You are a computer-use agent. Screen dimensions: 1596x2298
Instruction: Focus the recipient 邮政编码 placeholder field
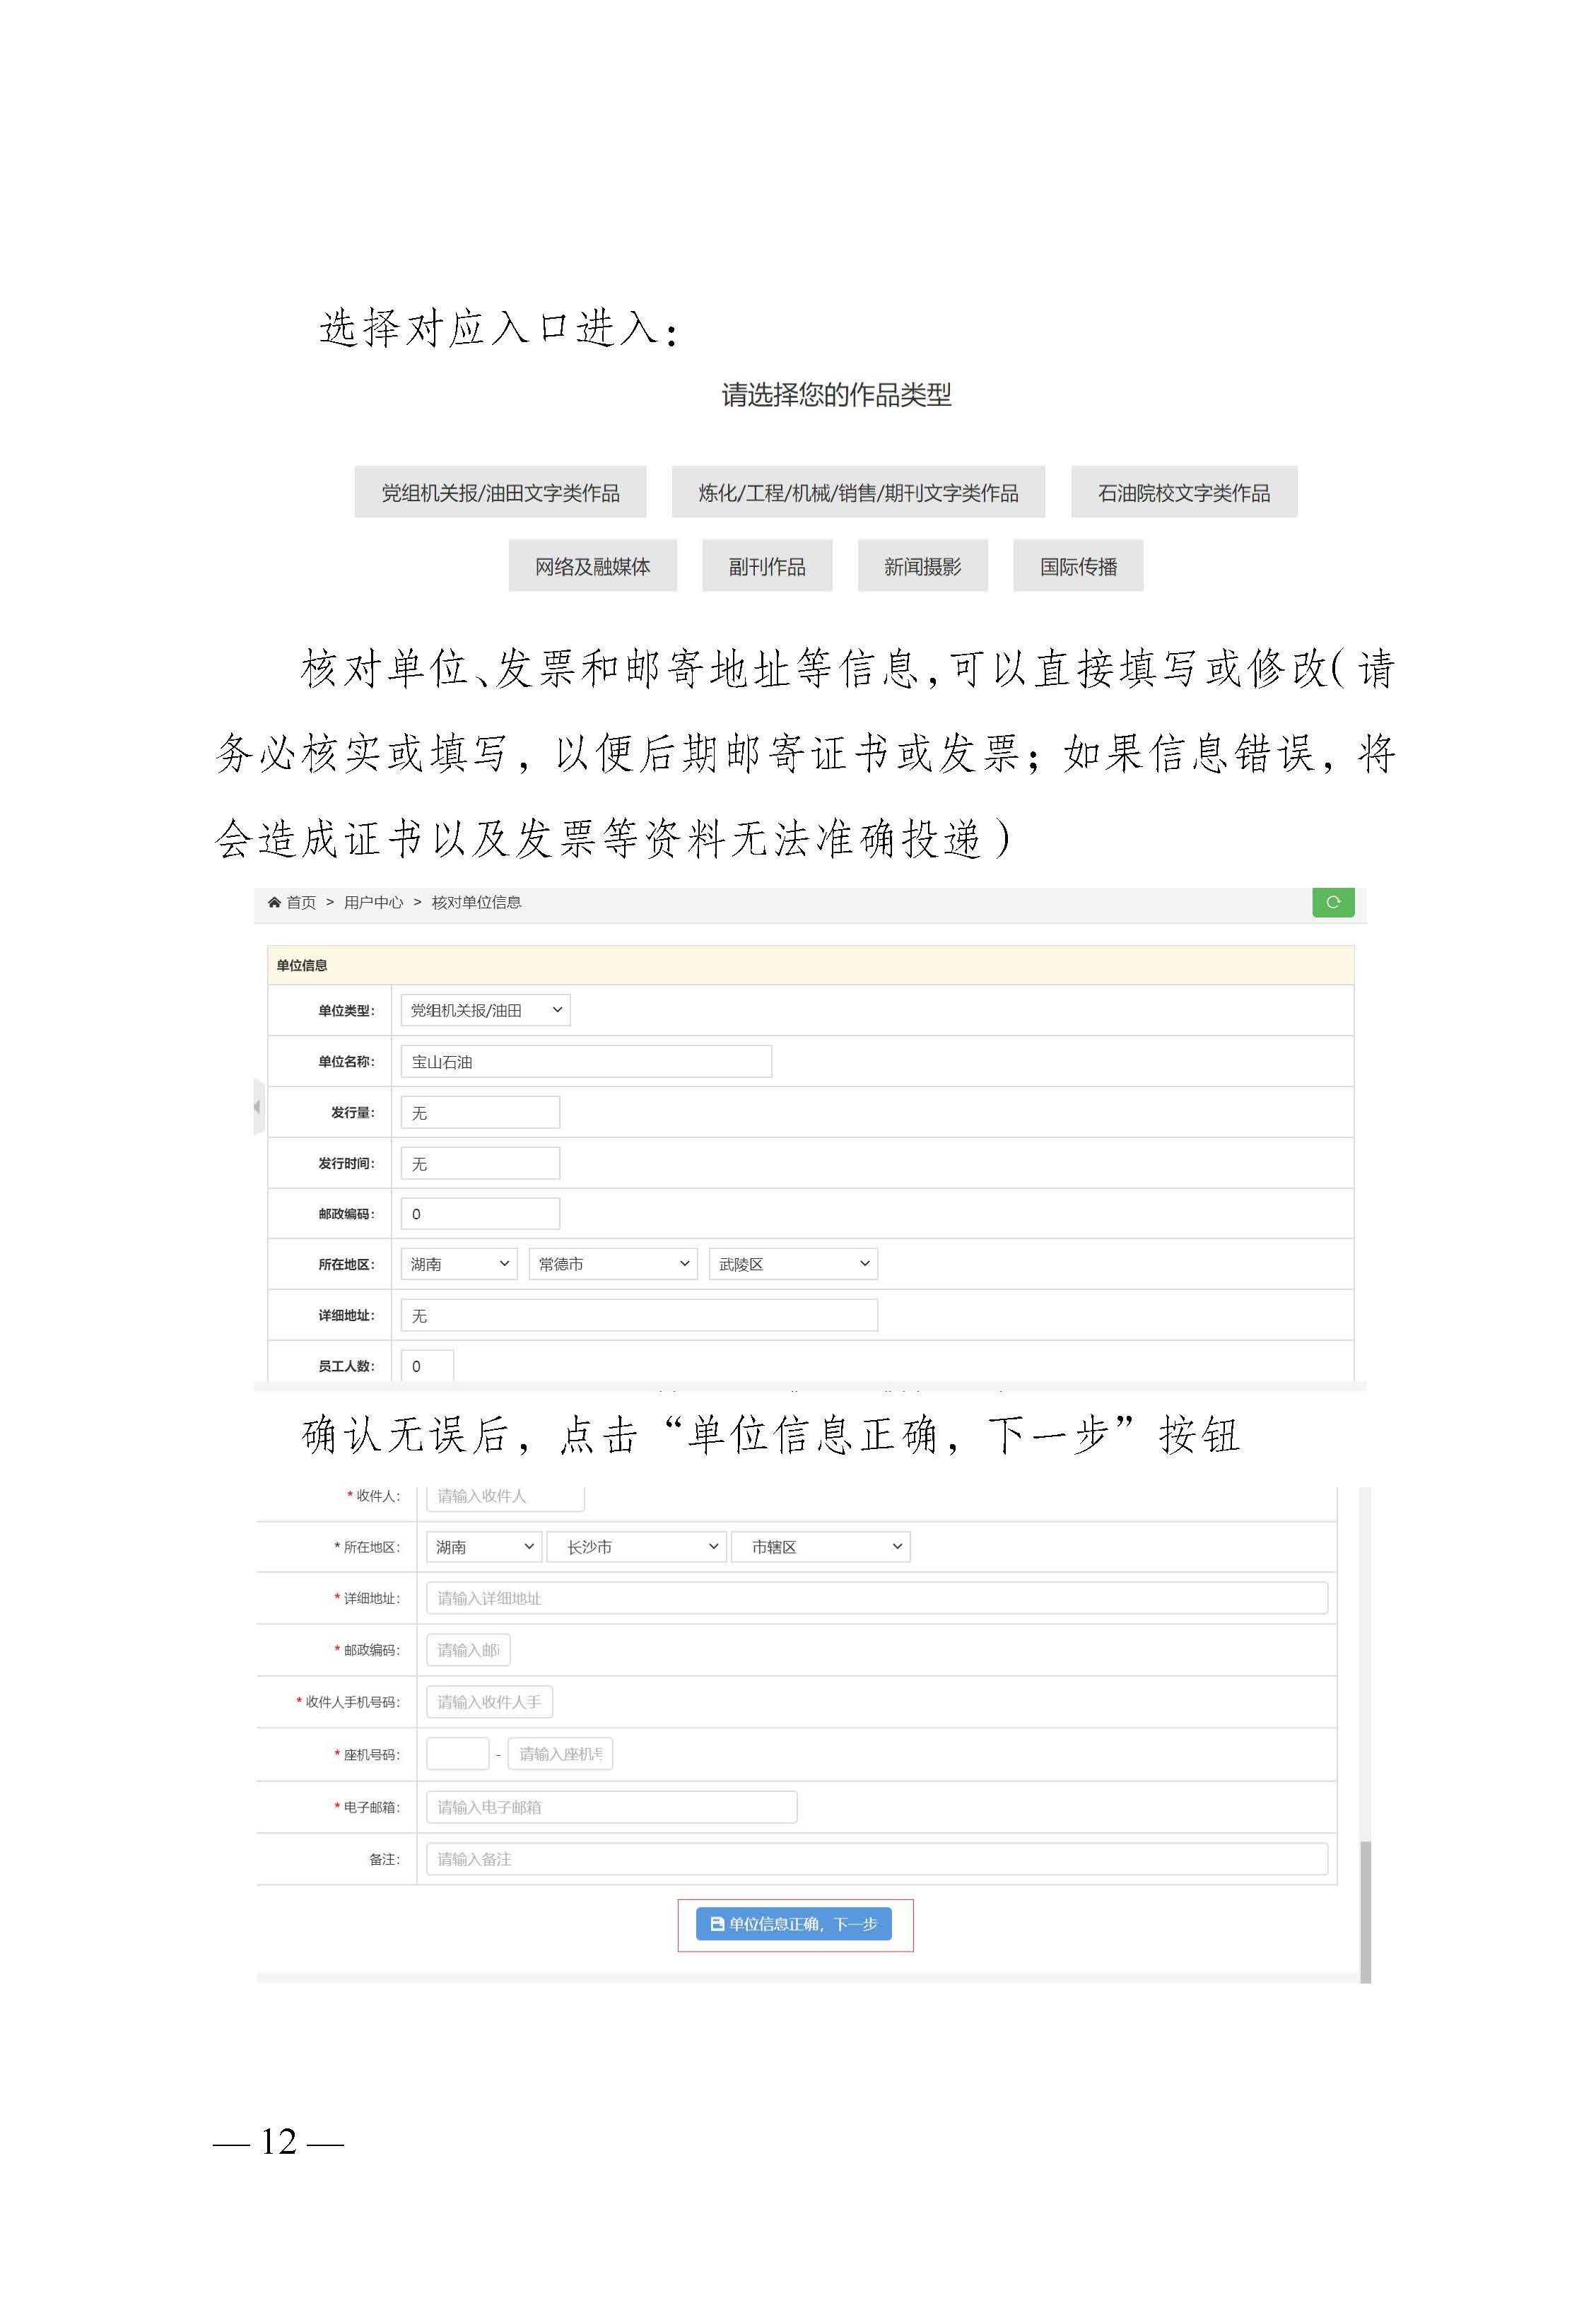click(x=468, y=1650)
